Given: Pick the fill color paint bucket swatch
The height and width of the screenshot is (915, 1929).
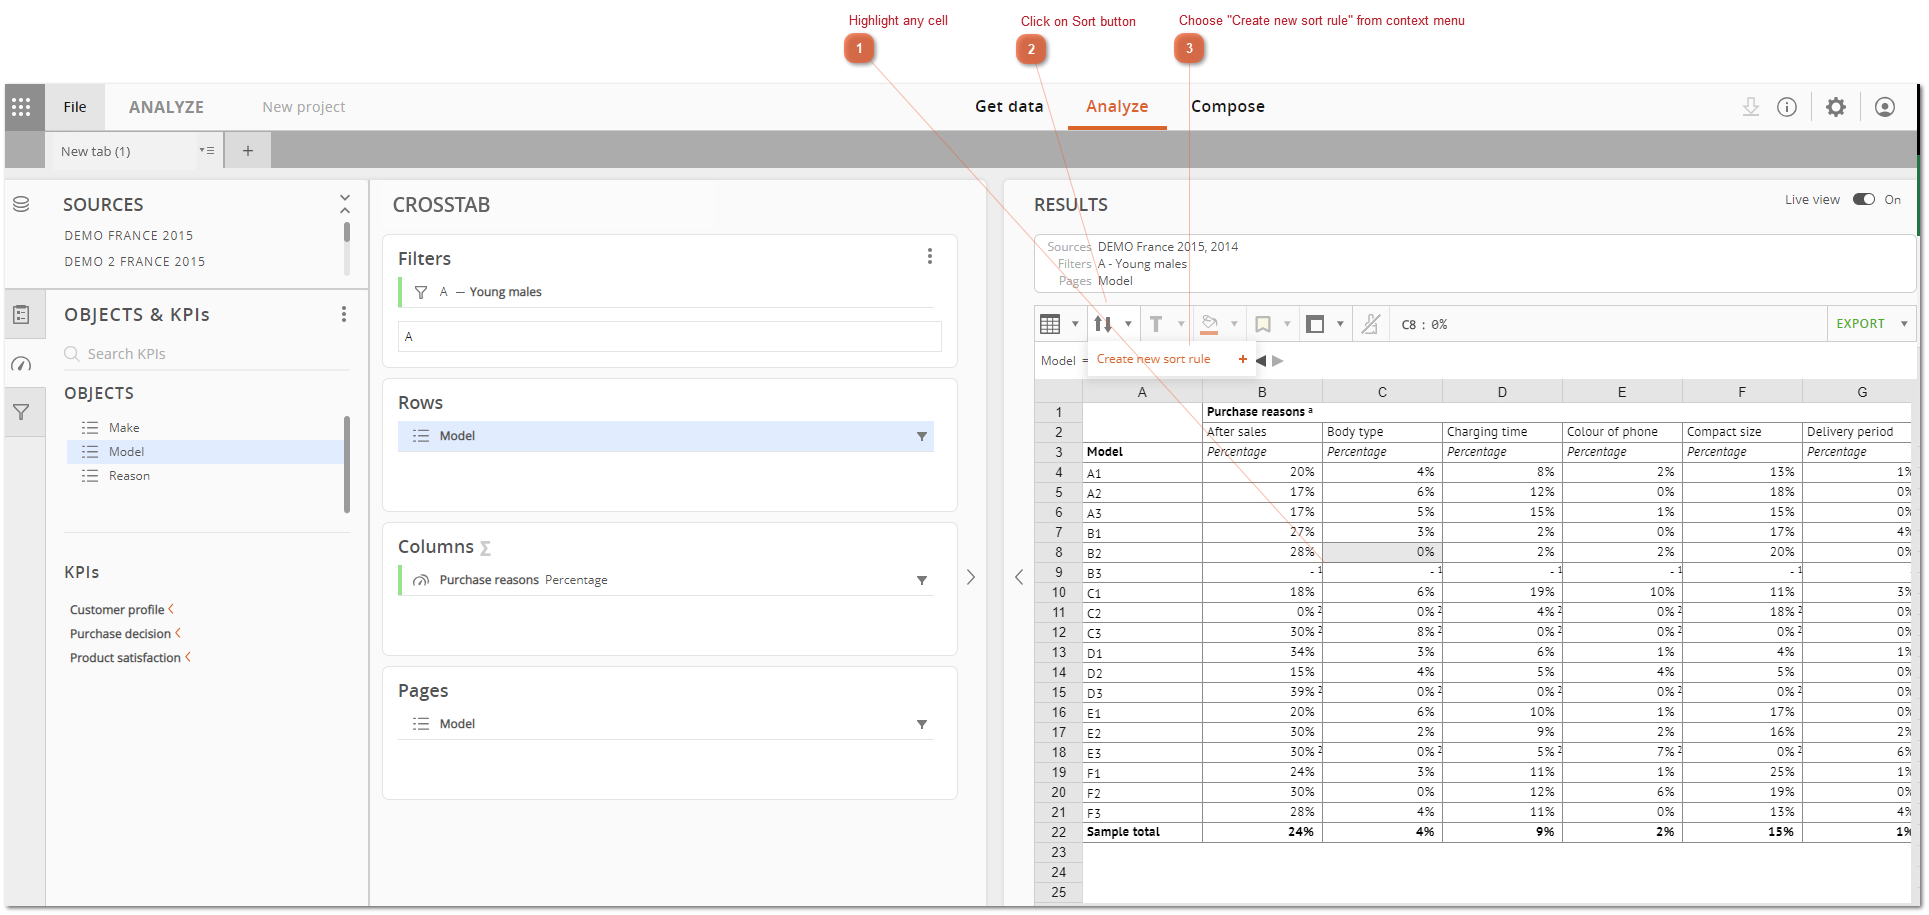Looking at the screenshot, I should click(x=1209, y=324).
